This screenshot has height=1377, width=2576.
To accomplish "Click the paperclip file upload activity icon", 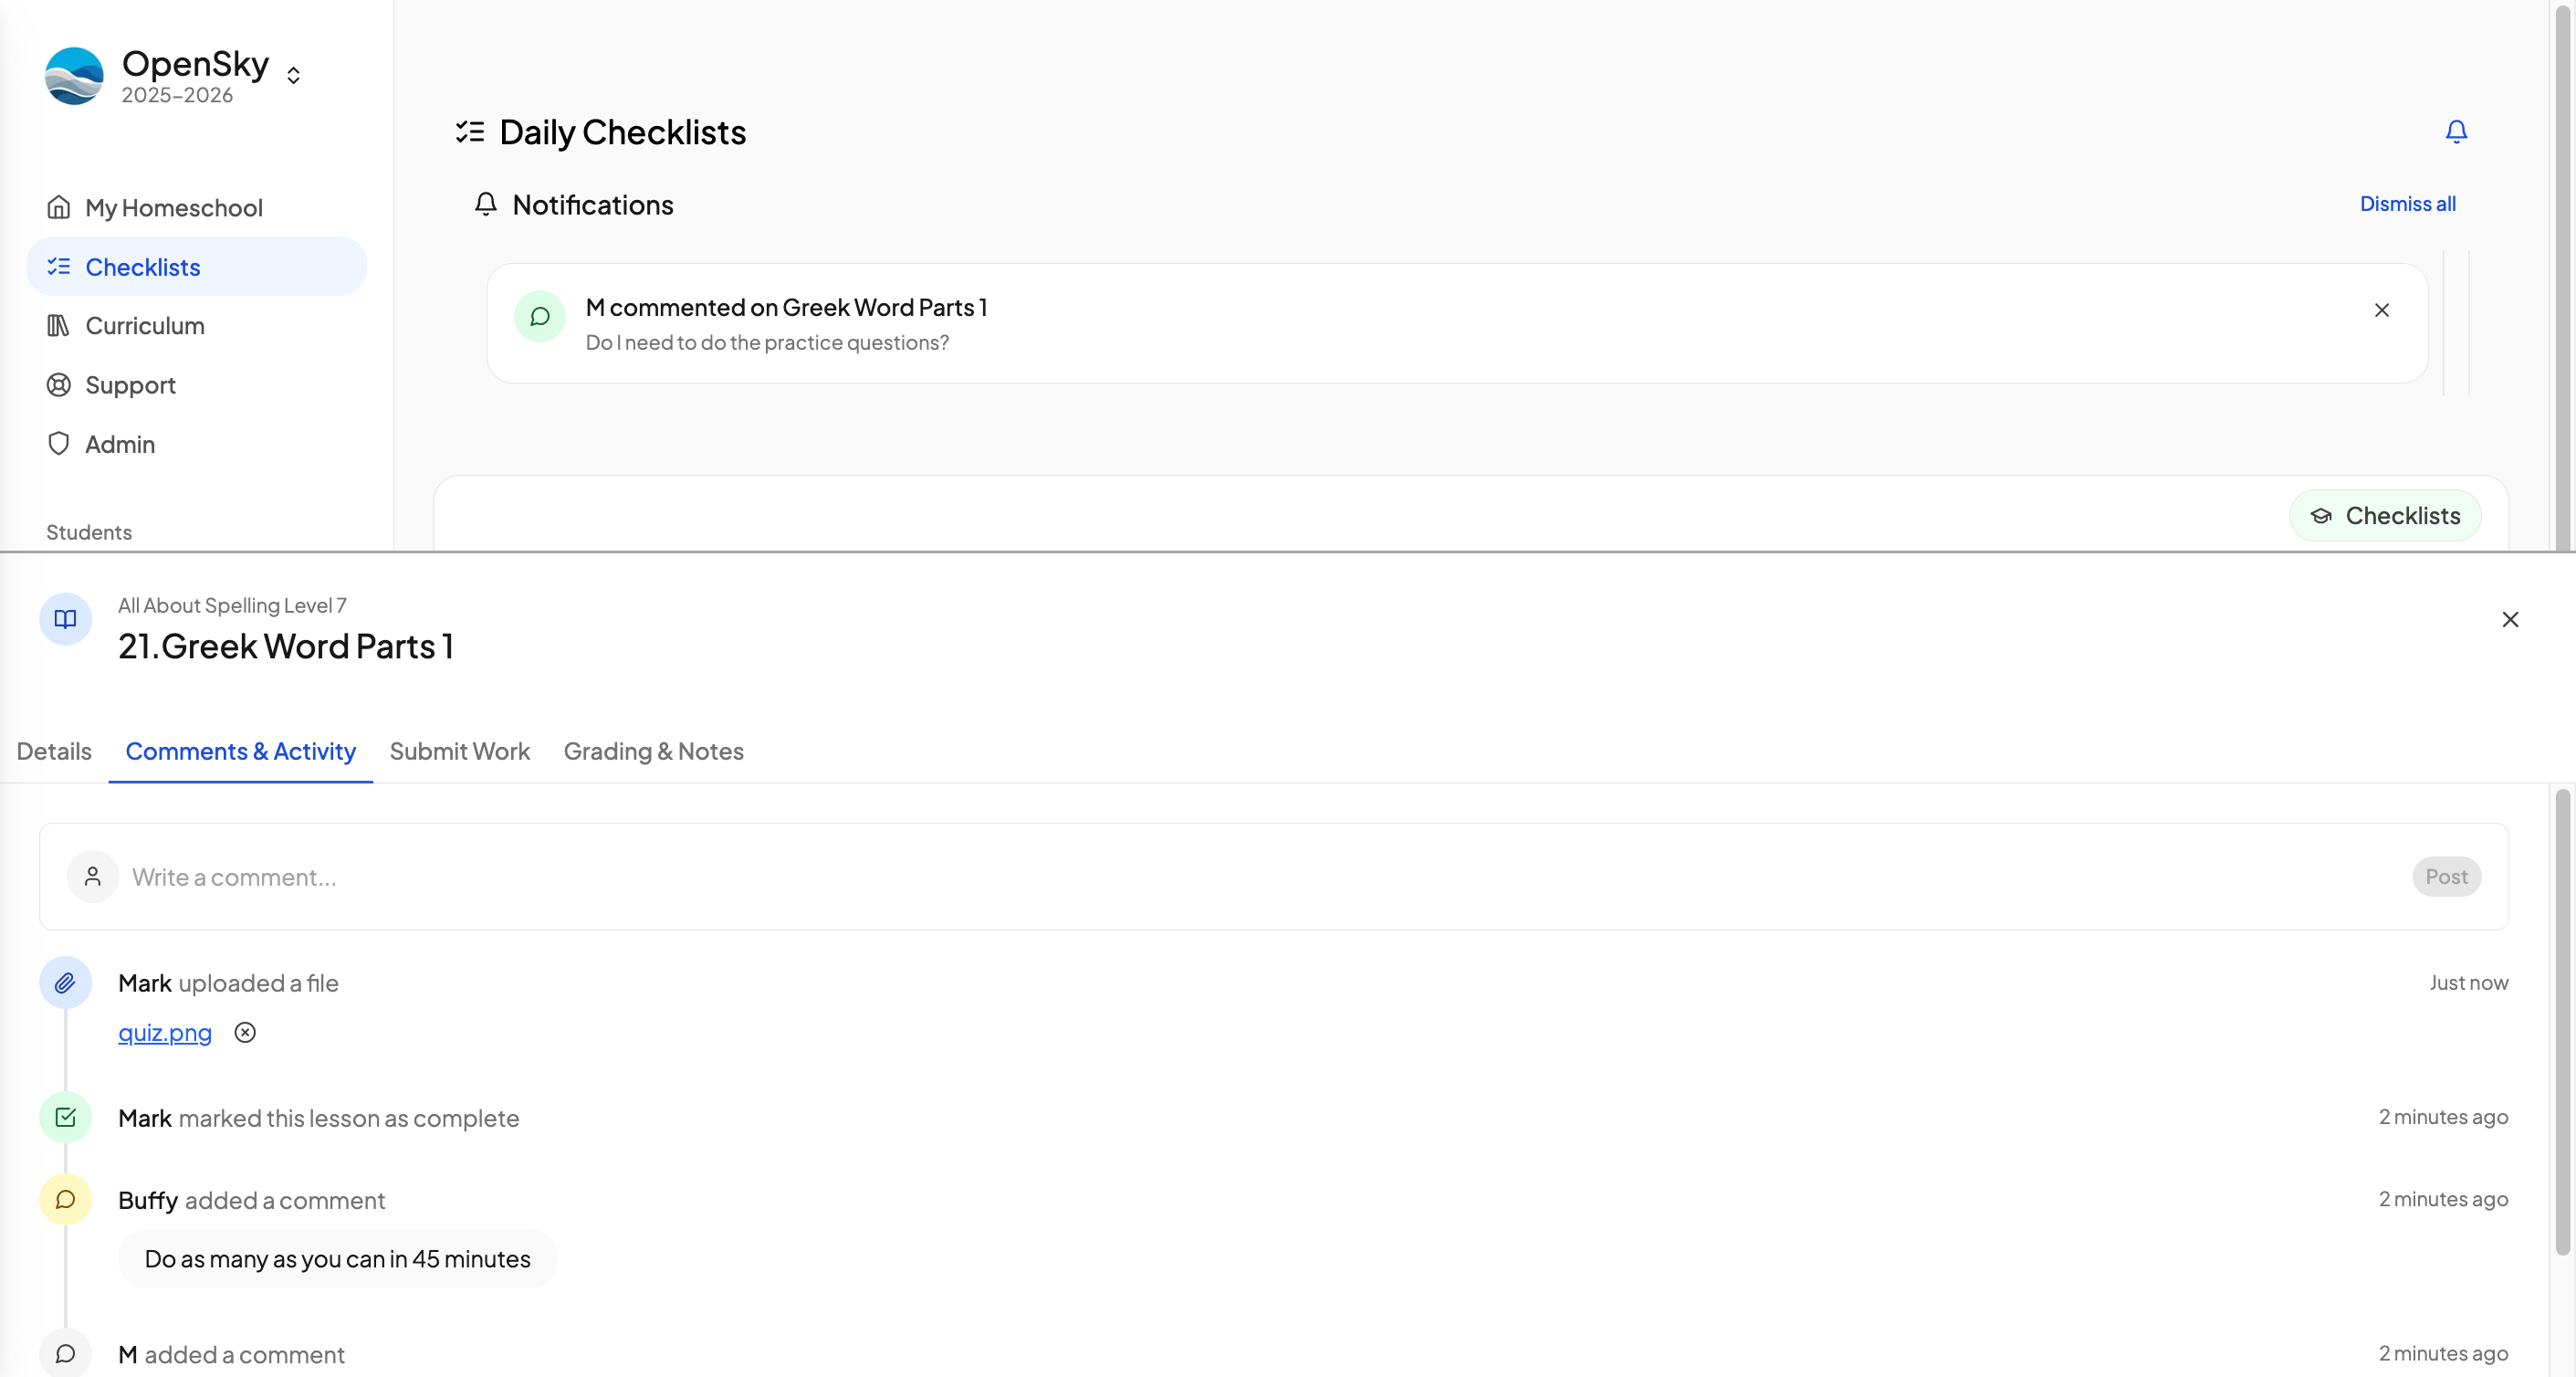I will tap(65, 983).
